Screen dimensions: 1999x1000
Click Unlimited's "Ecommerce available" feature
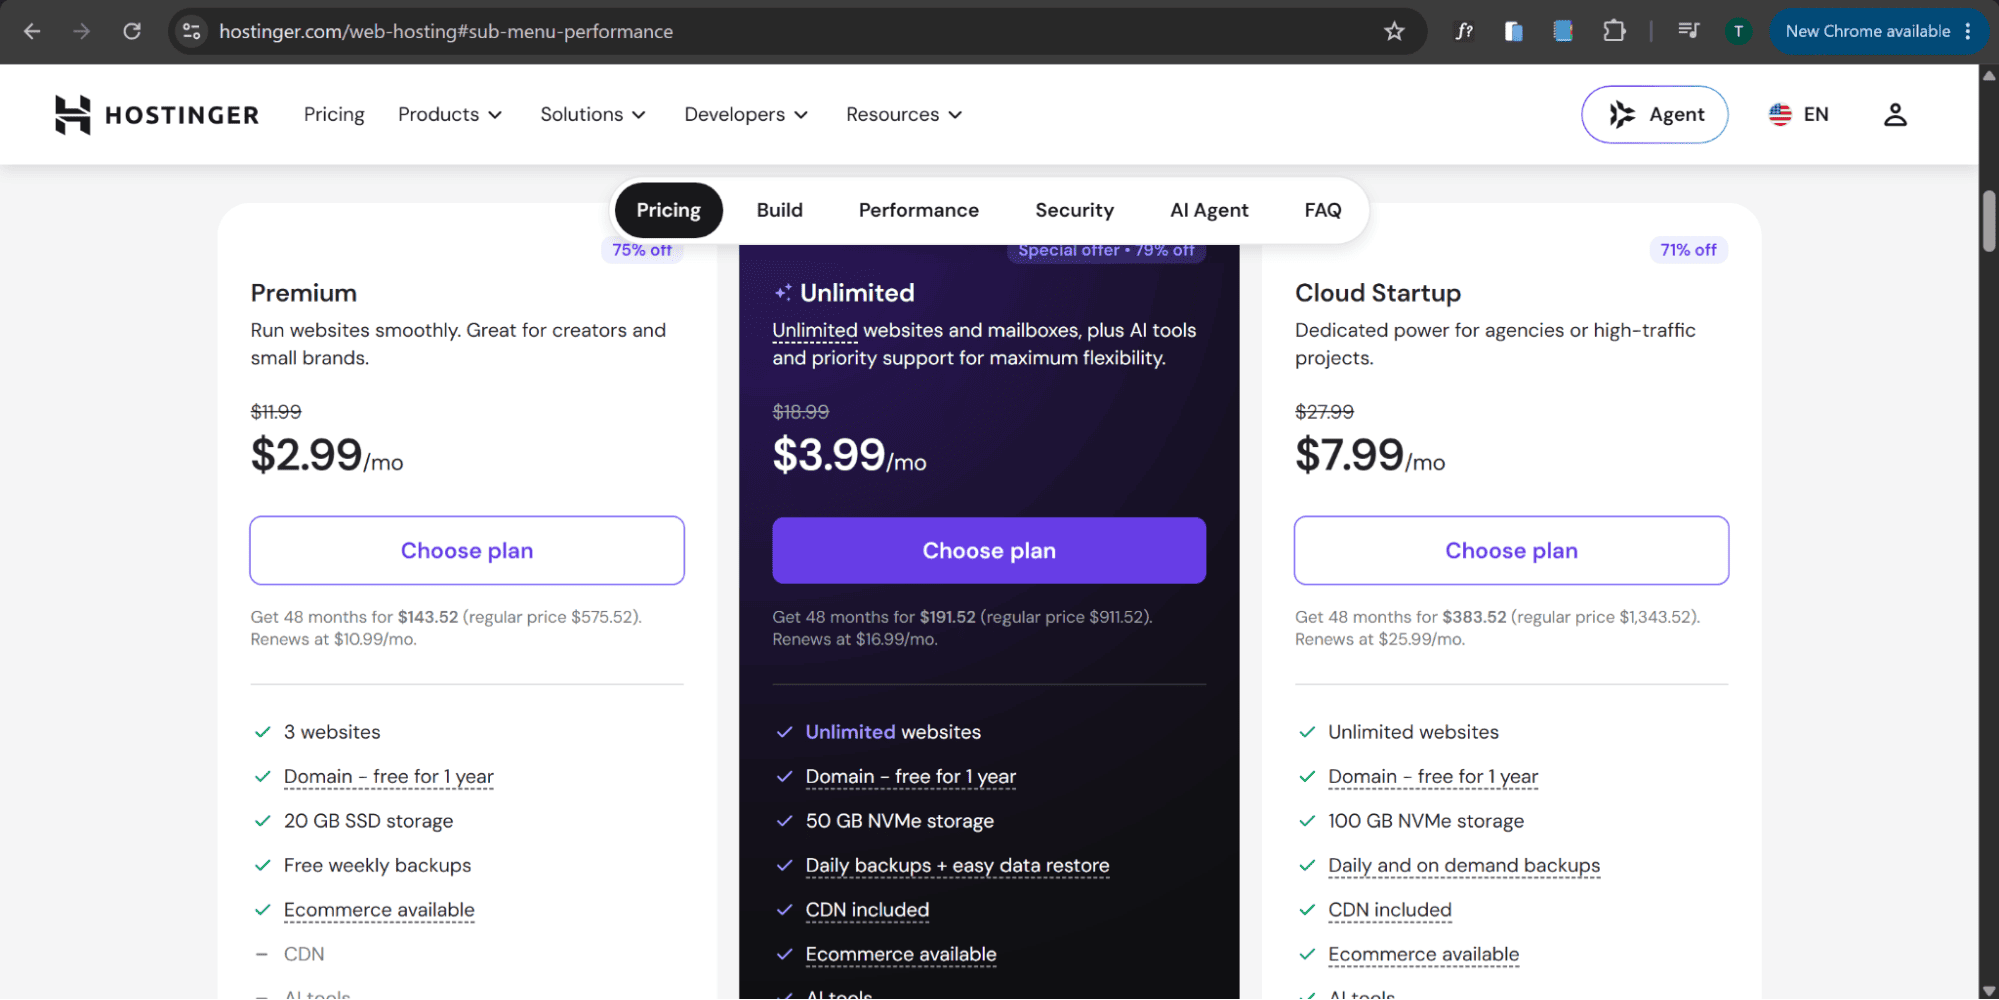[x=901, y=954]
